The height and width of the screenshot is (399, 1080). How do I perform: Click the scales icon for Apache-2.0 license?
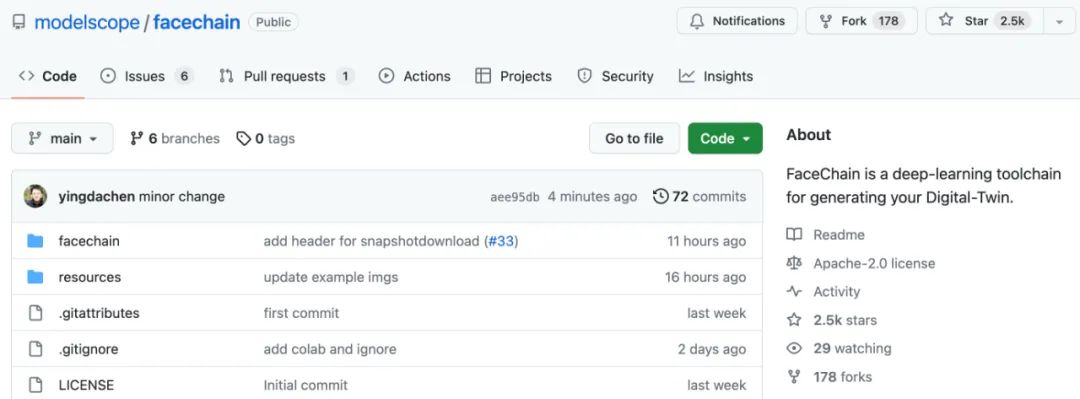click(794, 263)
